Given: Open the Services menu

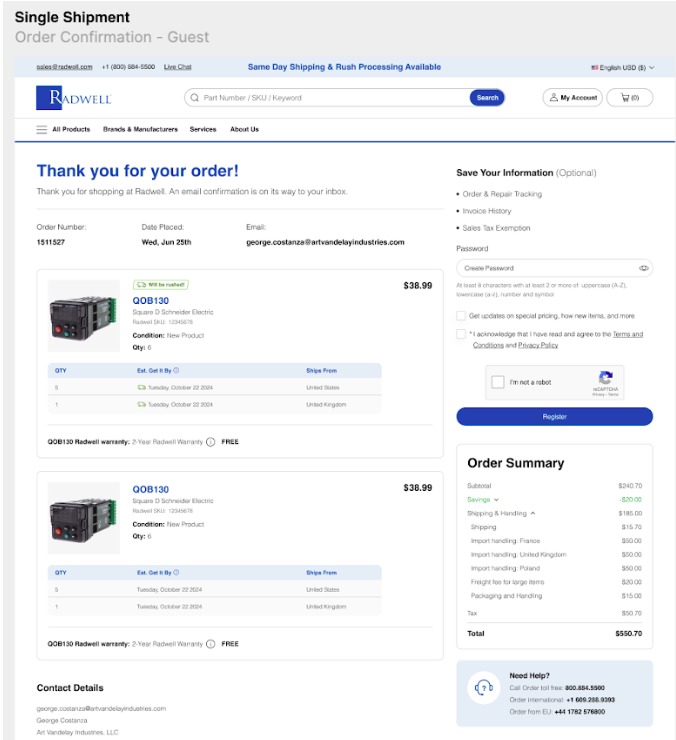Looking at the screenshot, I should click(203, 129).
